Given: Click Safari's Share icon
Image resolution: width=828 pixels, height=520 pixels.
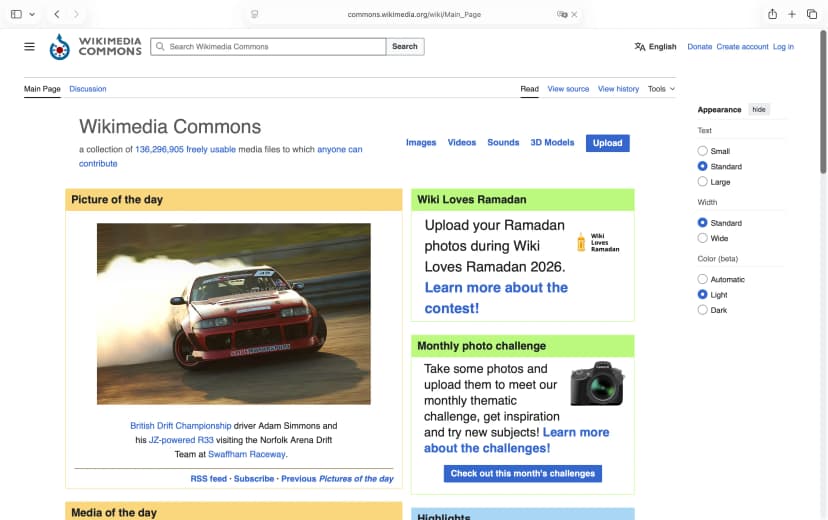Looking at the screenshot, I should [772, 14].
